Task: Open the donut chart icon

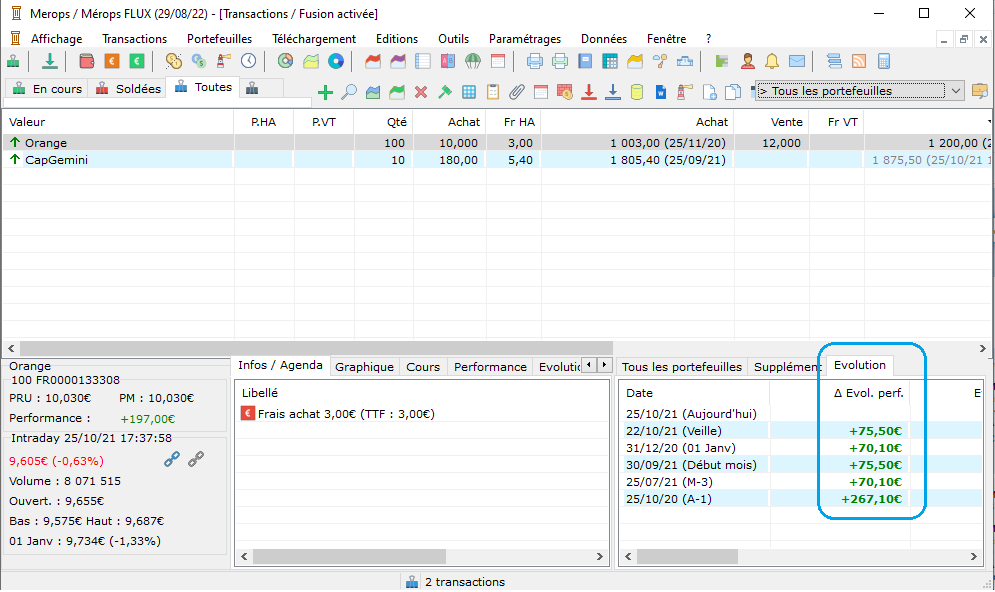Action: [x=286, y=61]
